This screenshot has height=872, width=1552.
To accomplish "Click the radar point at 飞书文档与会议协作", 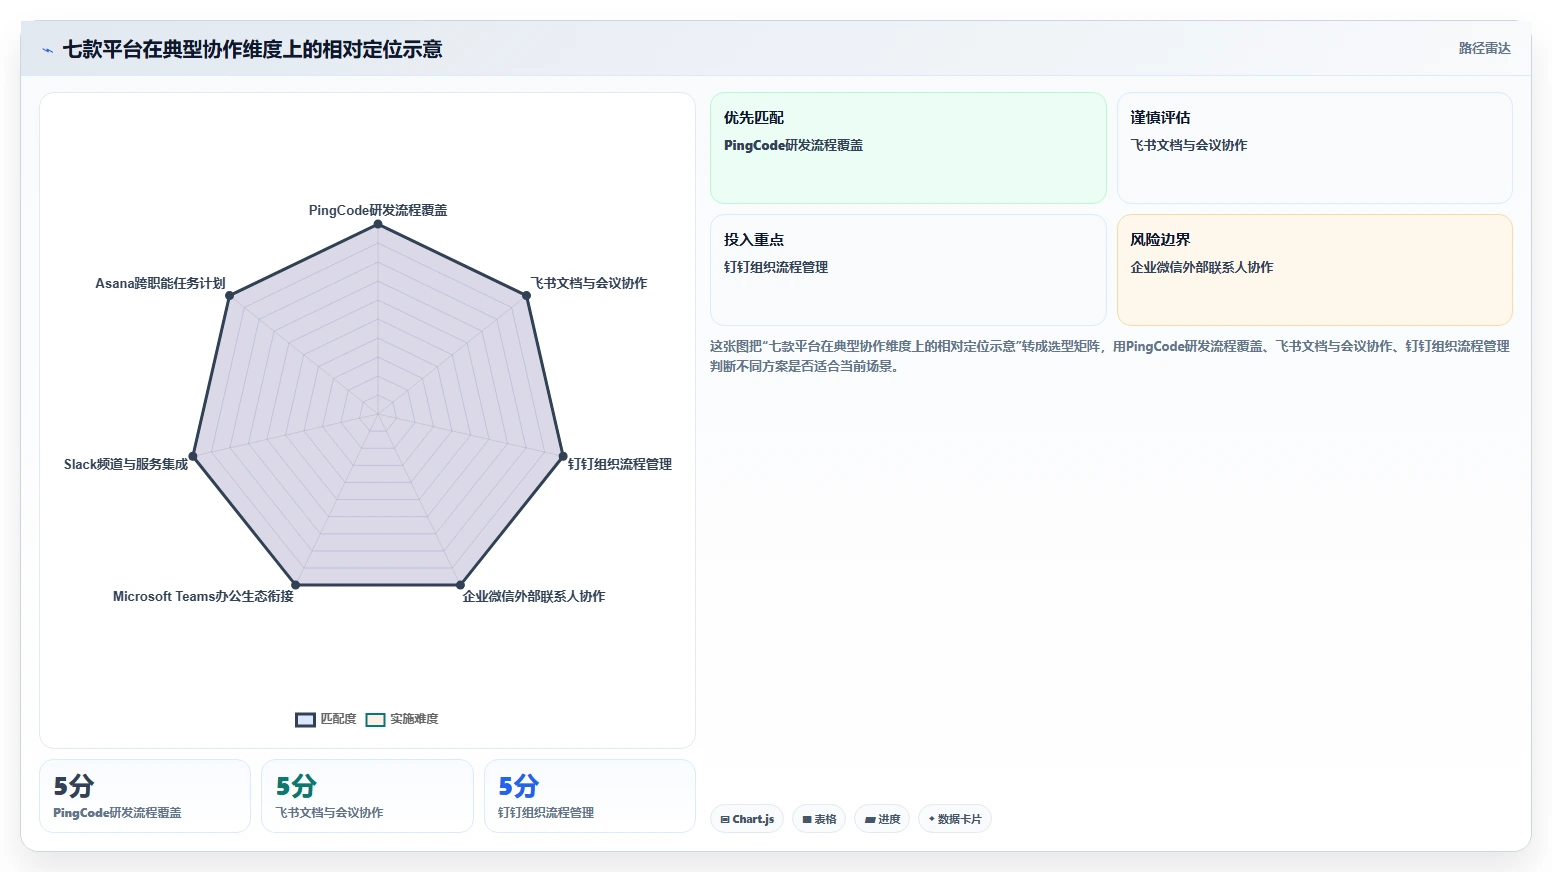I will (526, 295).
